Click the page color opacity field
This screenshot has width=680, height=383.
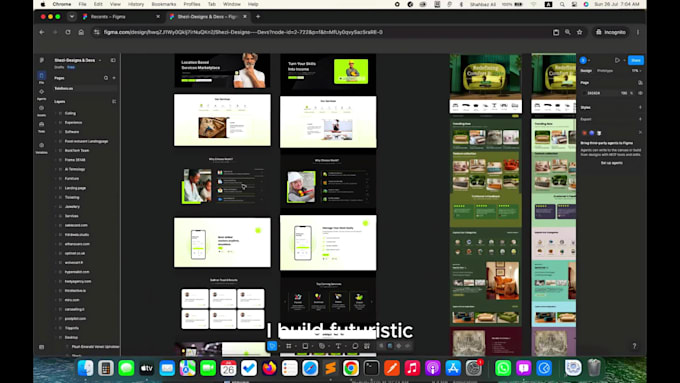click(624, 93)
